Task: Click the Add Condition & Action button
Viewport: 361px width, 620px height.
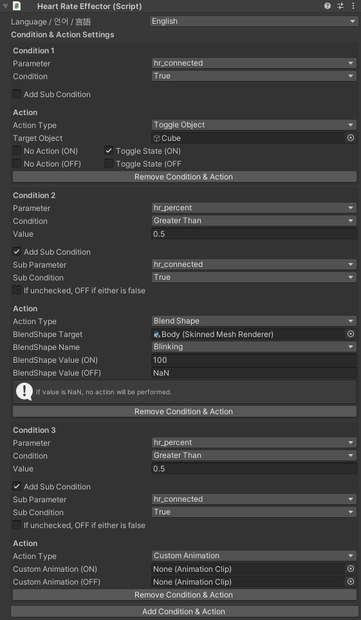Action: coord(184,611)
